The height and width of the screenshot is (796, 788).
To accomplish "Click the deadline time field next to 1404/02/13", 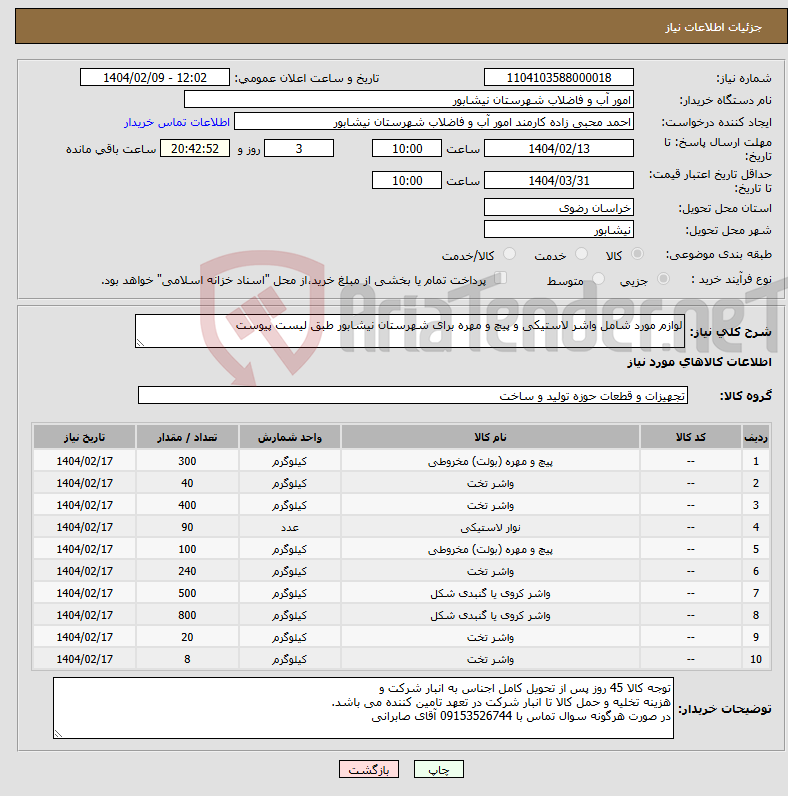I will coord(407,148).
